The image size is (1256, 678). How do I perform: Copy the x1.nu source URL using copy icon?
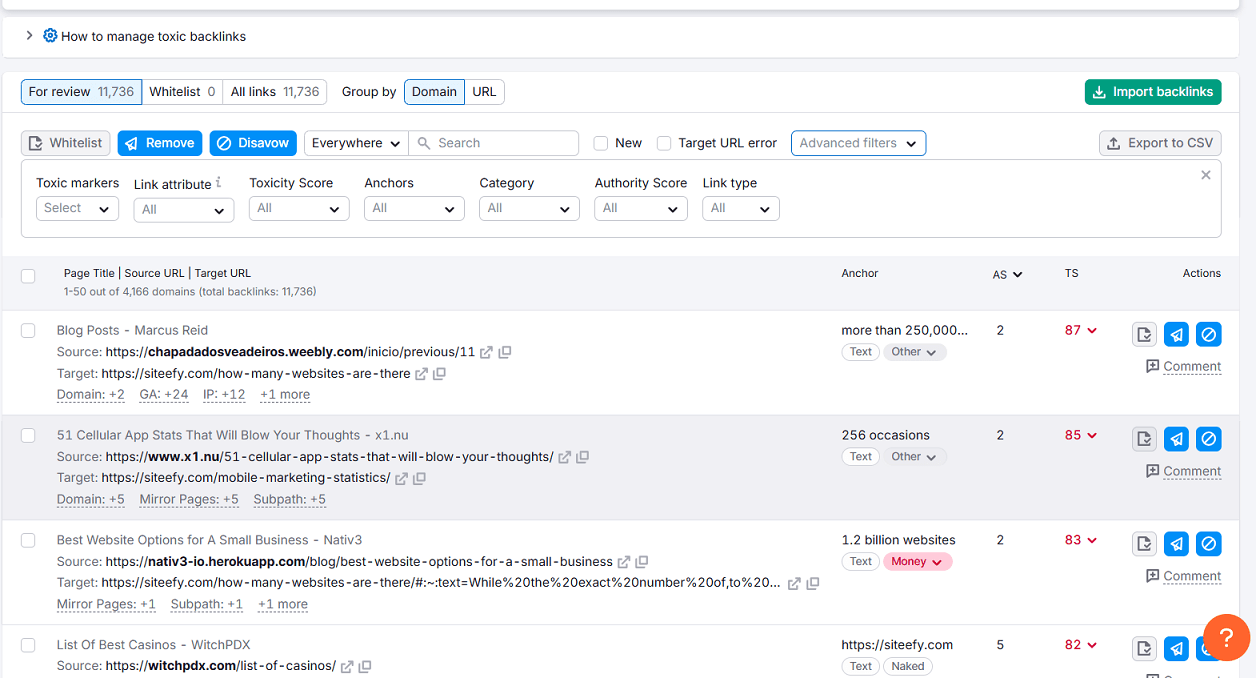[x=583, y=456]
